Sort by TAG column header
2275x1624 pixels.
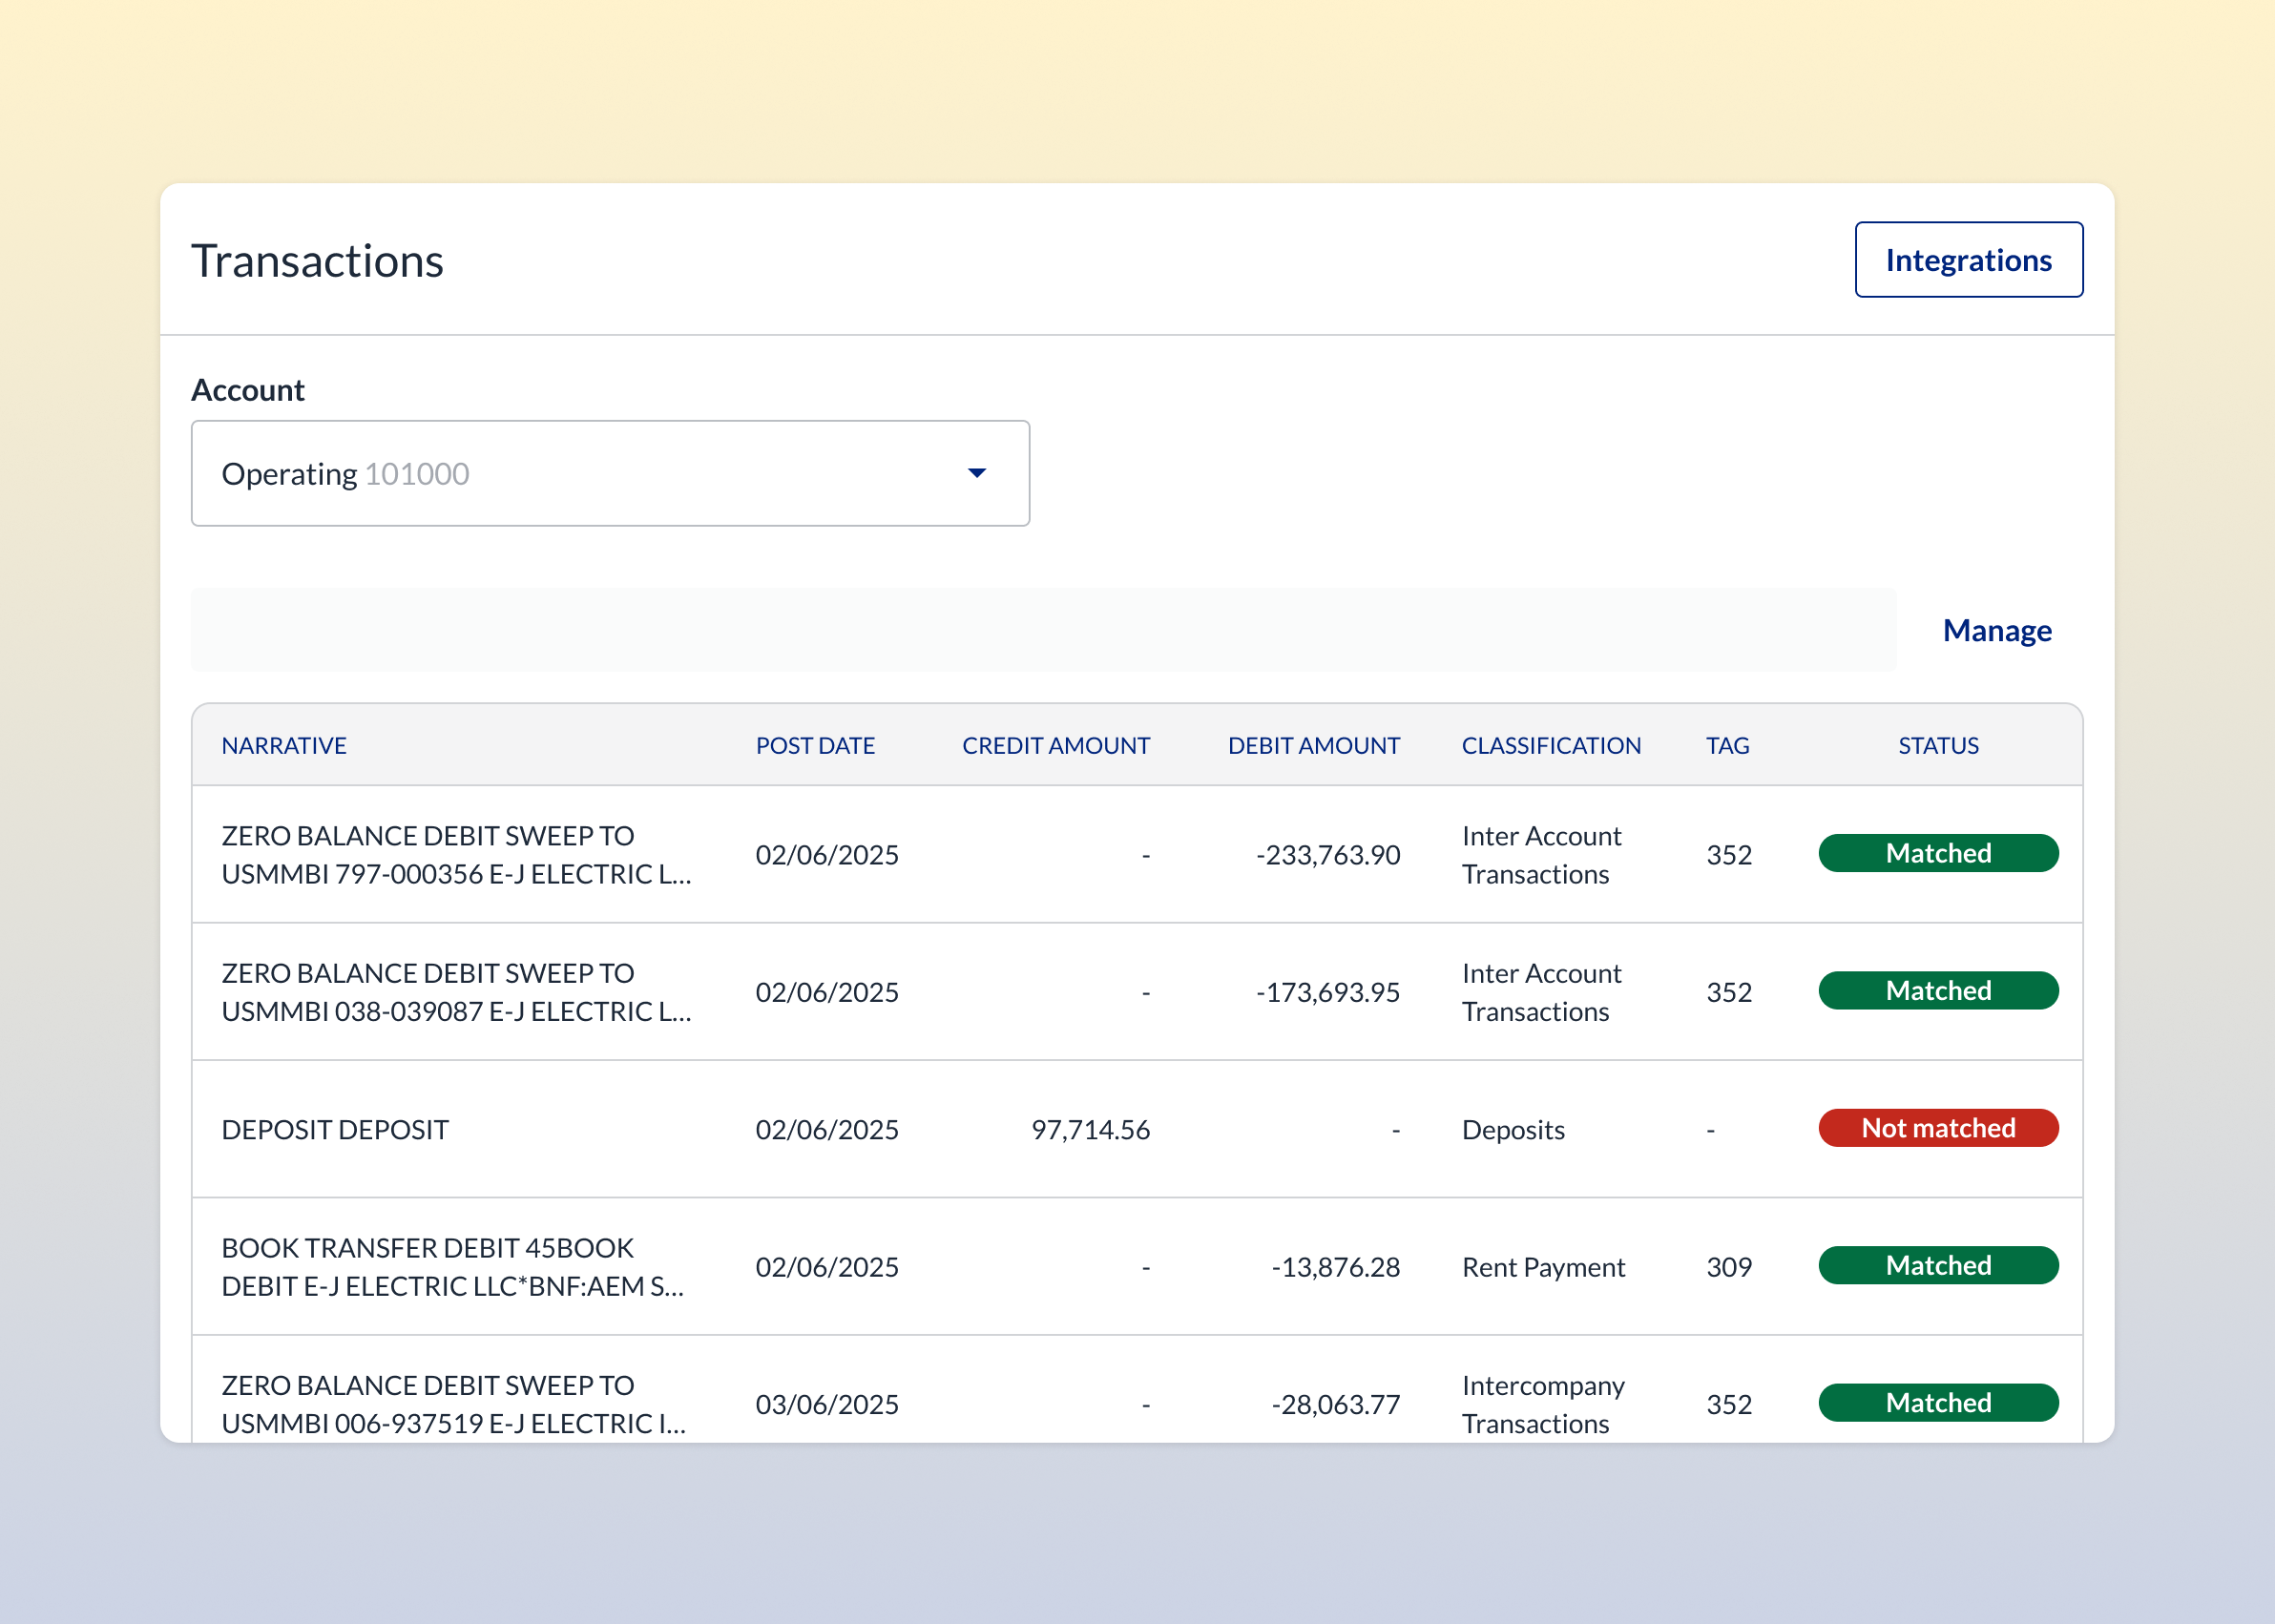click(1727, 745)
